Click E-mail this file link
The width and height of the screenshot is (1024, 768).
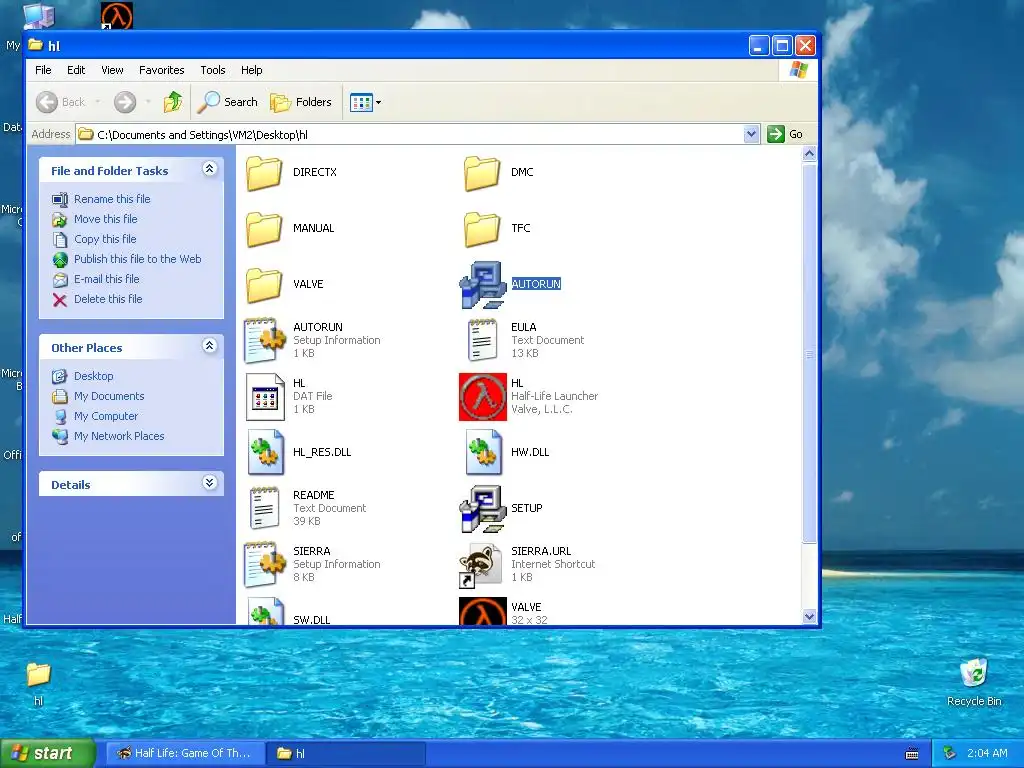point(106,279)
